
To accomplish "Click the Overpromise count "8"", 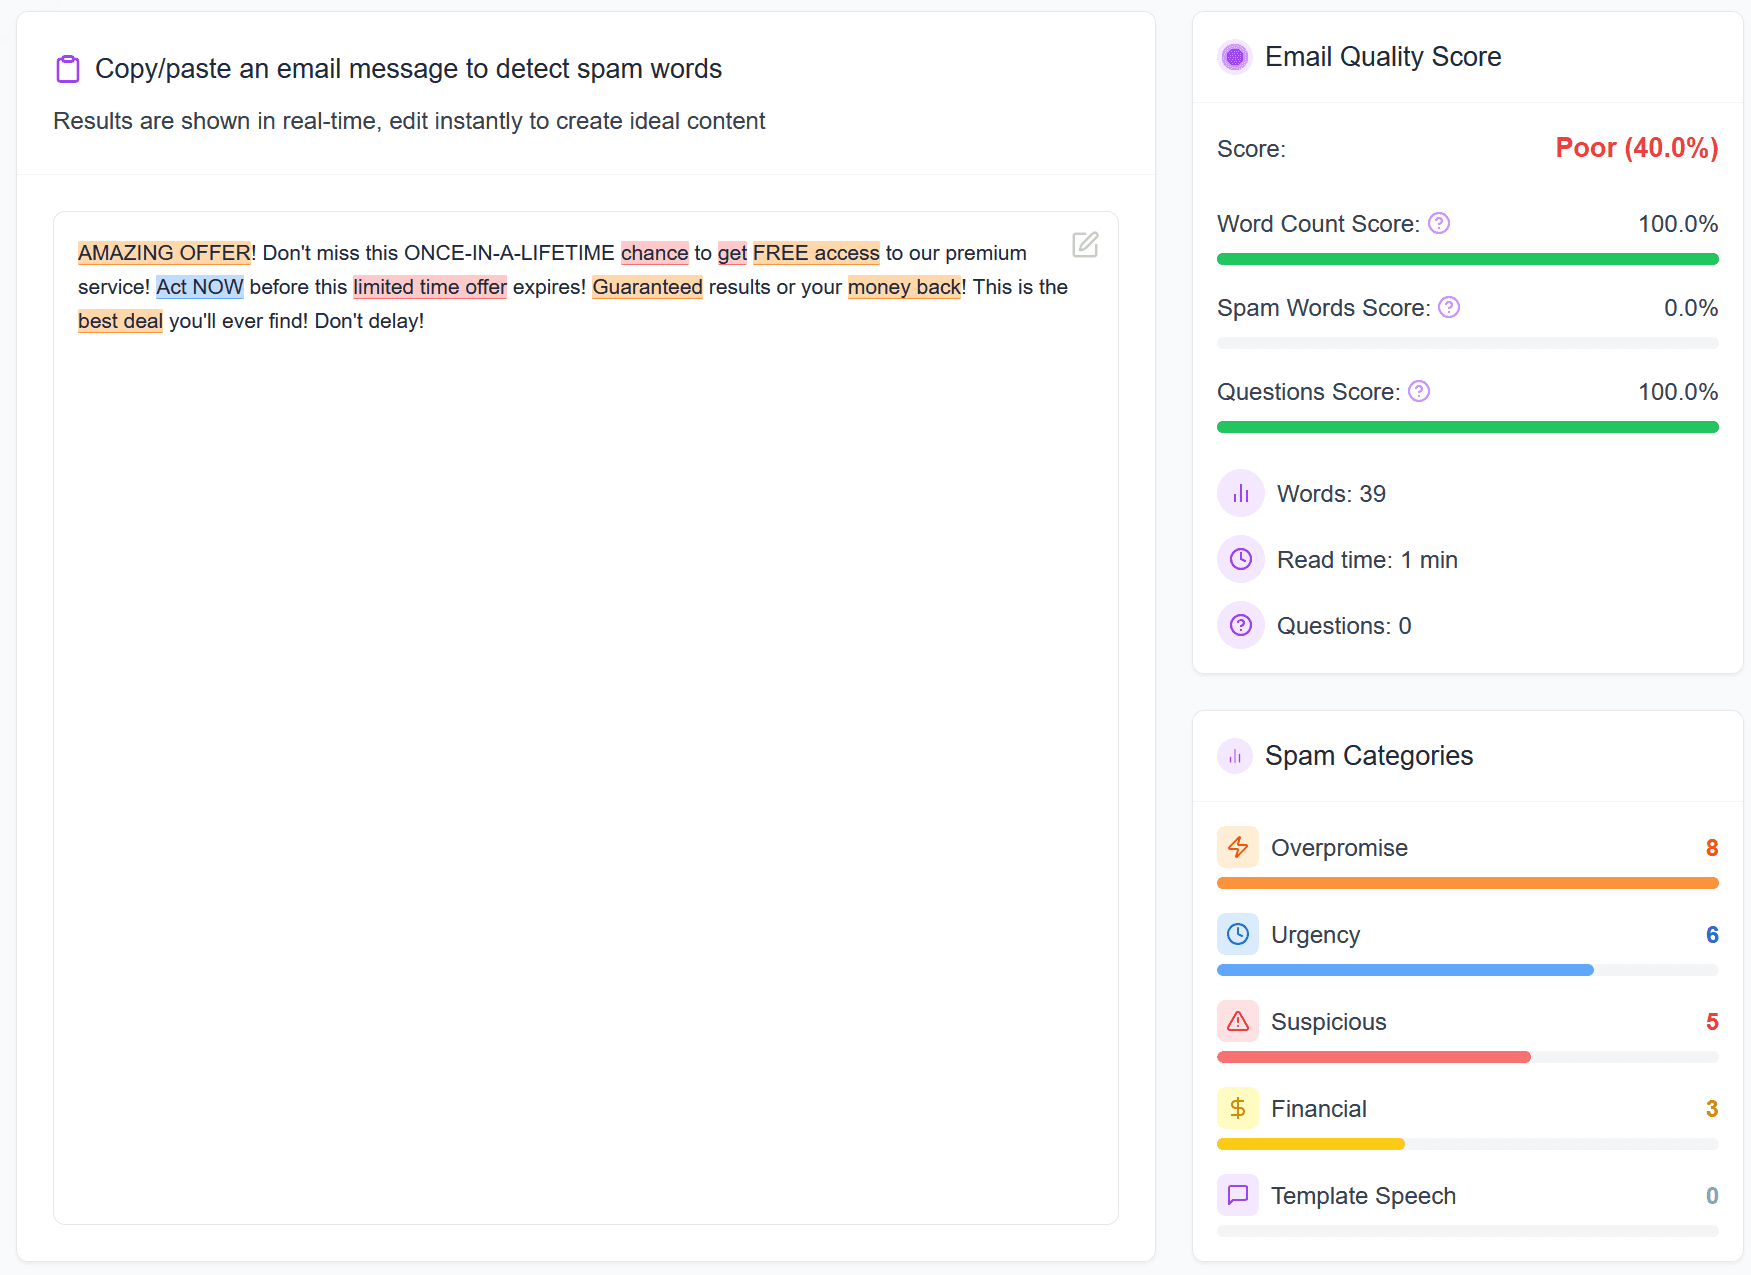I will 1712,848.
